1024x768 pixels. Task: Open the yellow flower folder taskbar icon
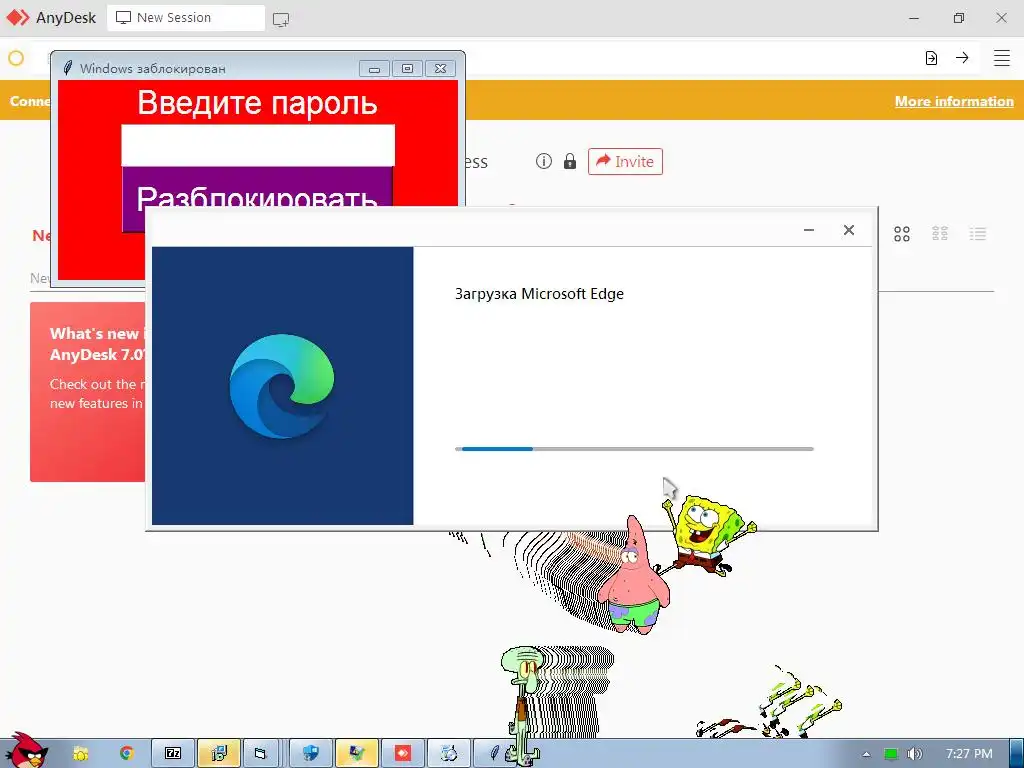[81, 754]
